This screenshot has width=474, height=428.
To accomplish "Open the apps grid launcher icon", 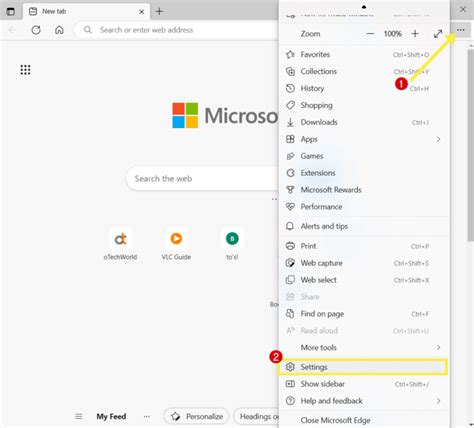I will pos(25,70).
